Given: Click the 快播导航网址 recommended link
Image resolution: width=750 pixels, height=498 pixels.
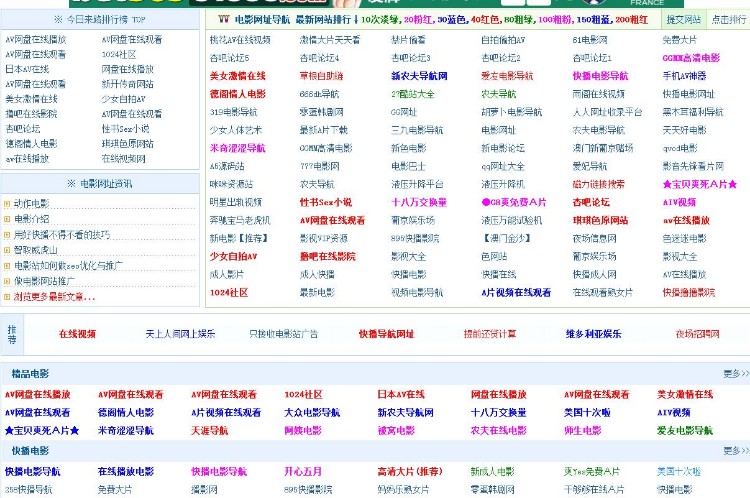Looking at the screenshot, I should 386,334.
